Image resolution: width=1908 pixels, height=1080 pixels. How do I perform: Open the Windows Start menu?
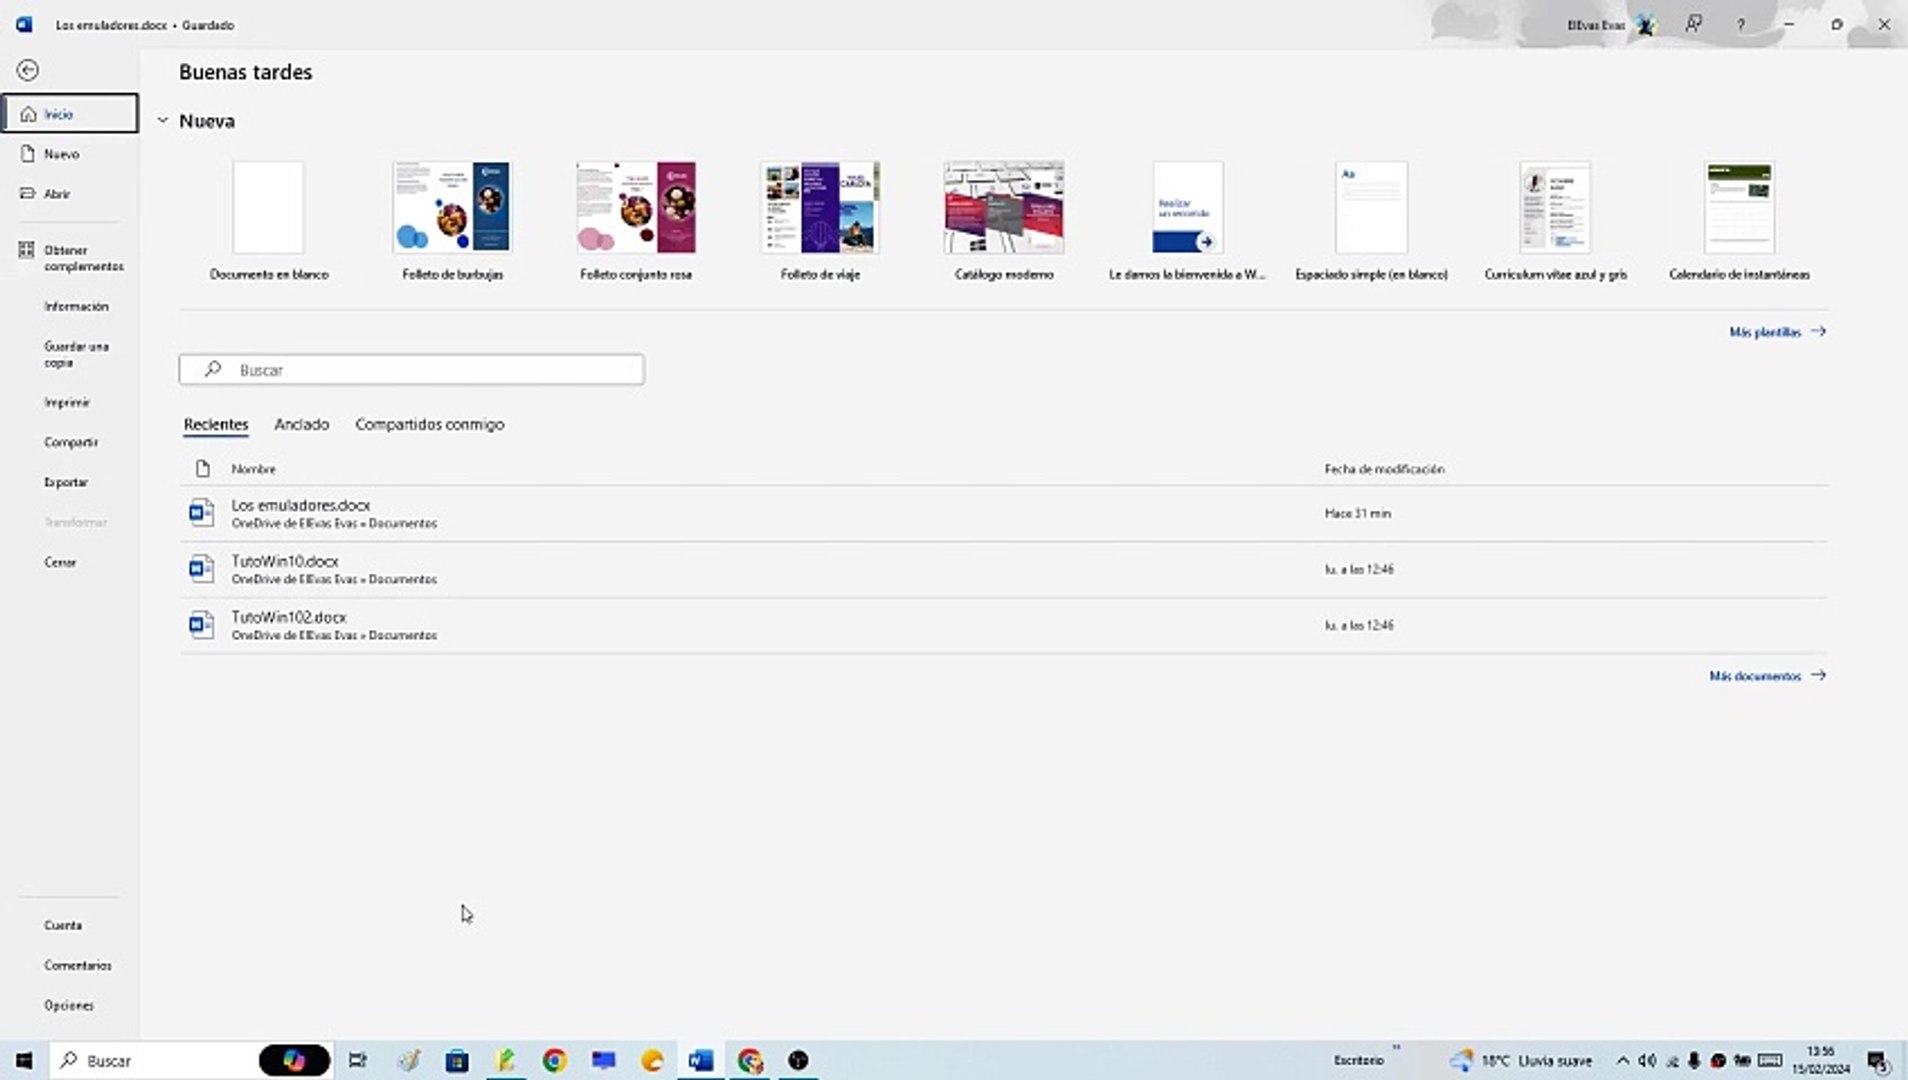click(x=24, y=1060)
